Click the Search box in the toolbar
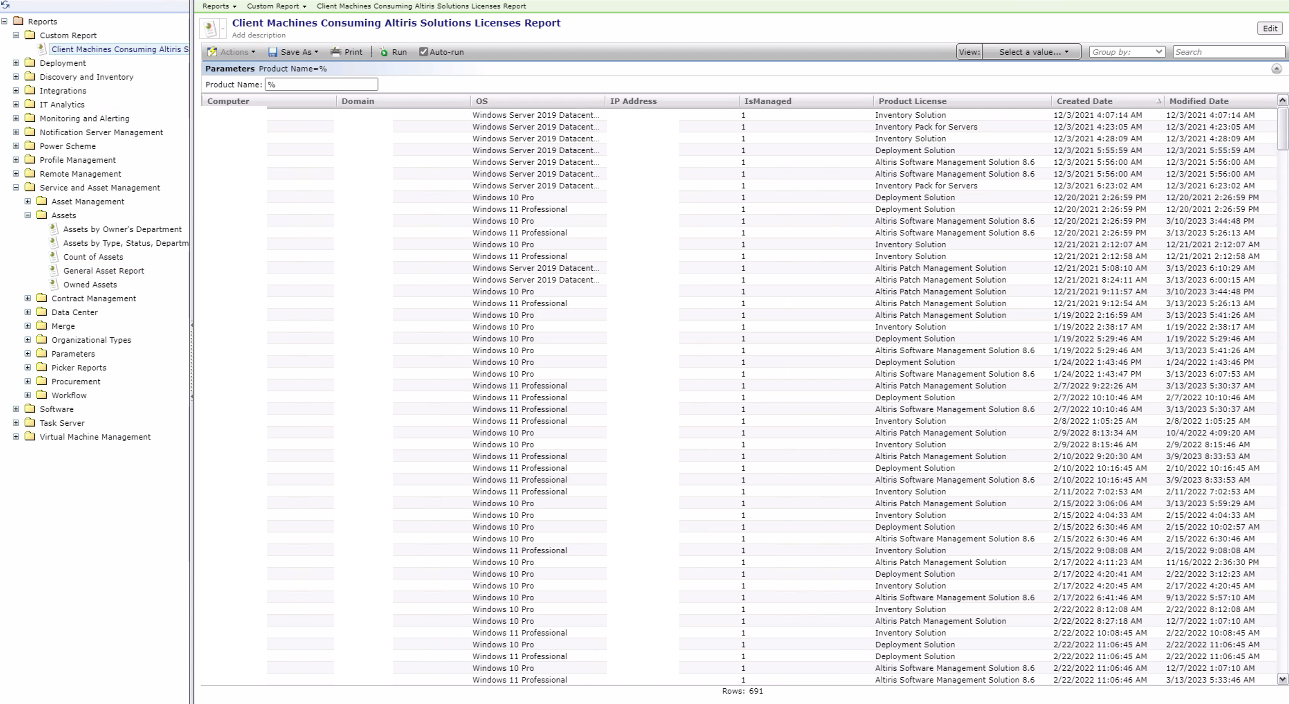1289x704 pixels. coord(1229,52)
